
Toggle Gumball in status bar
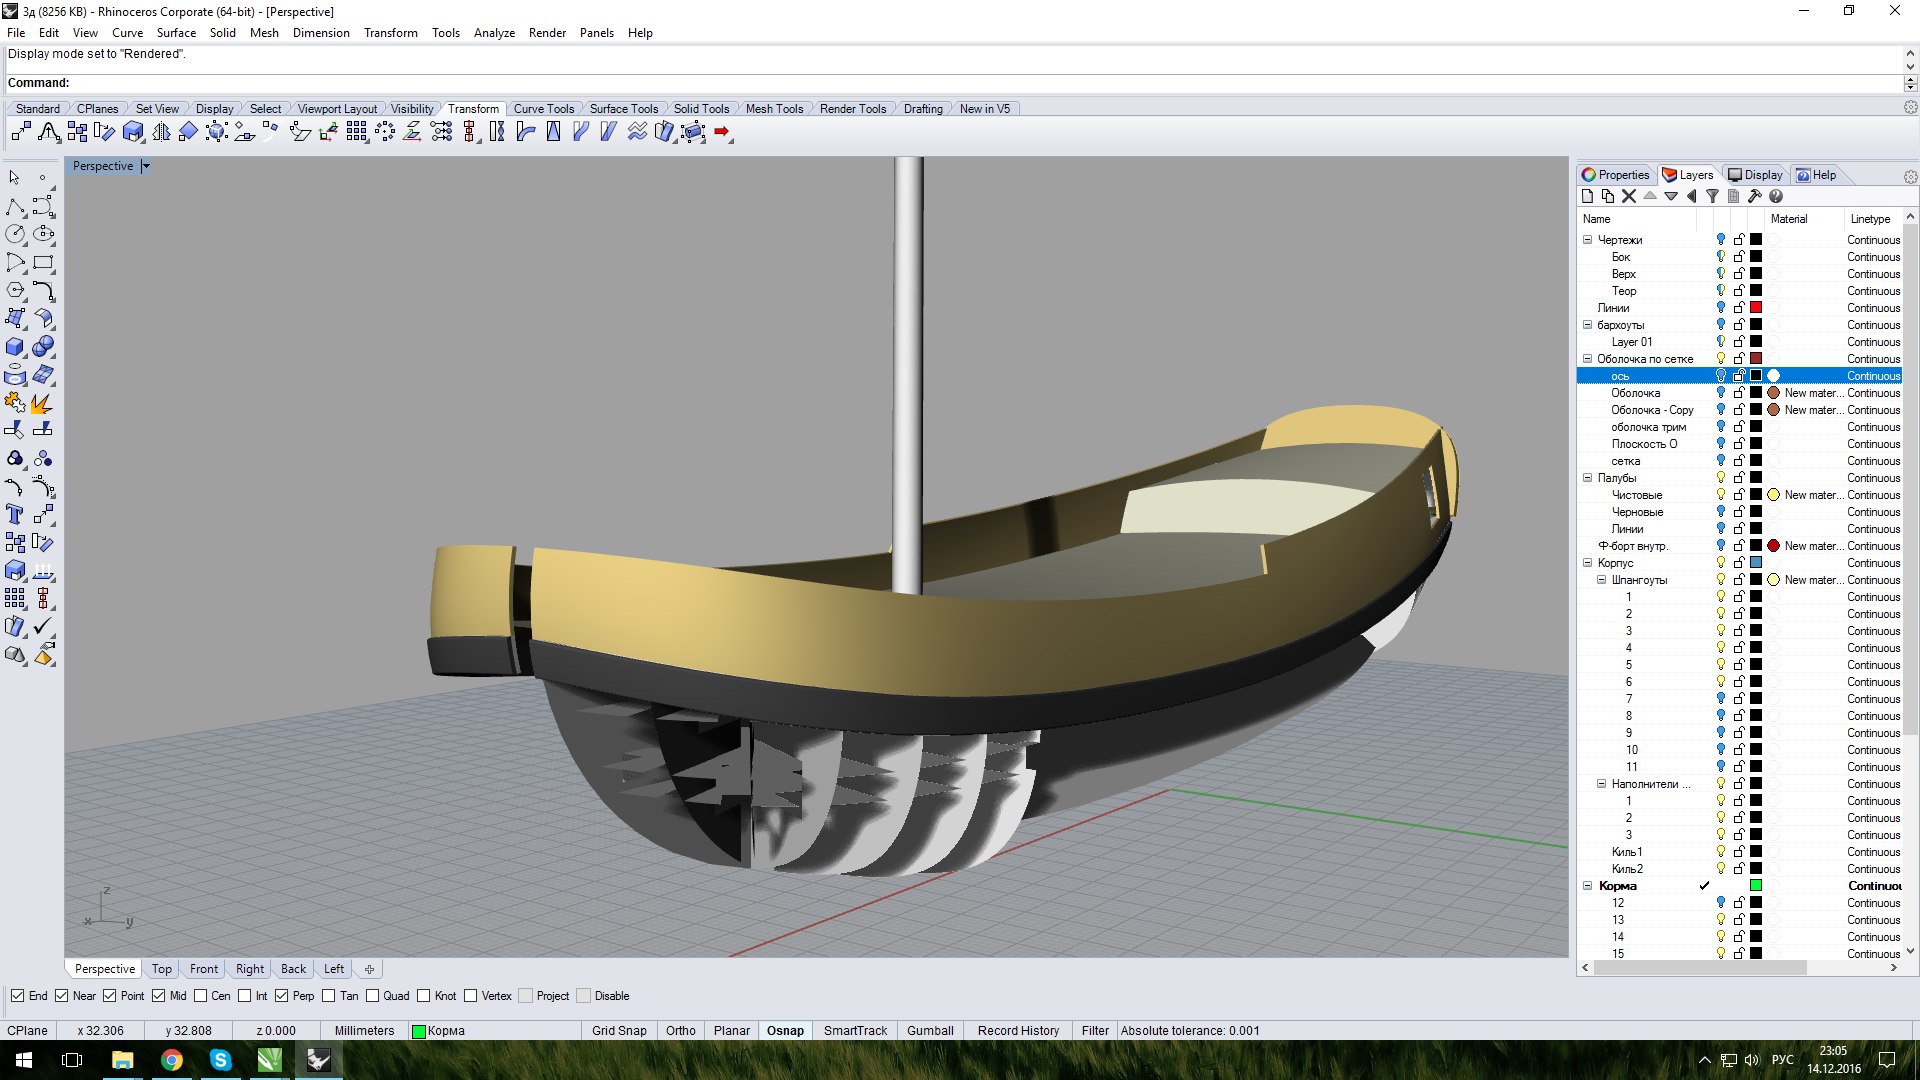tap(930, 1031)
